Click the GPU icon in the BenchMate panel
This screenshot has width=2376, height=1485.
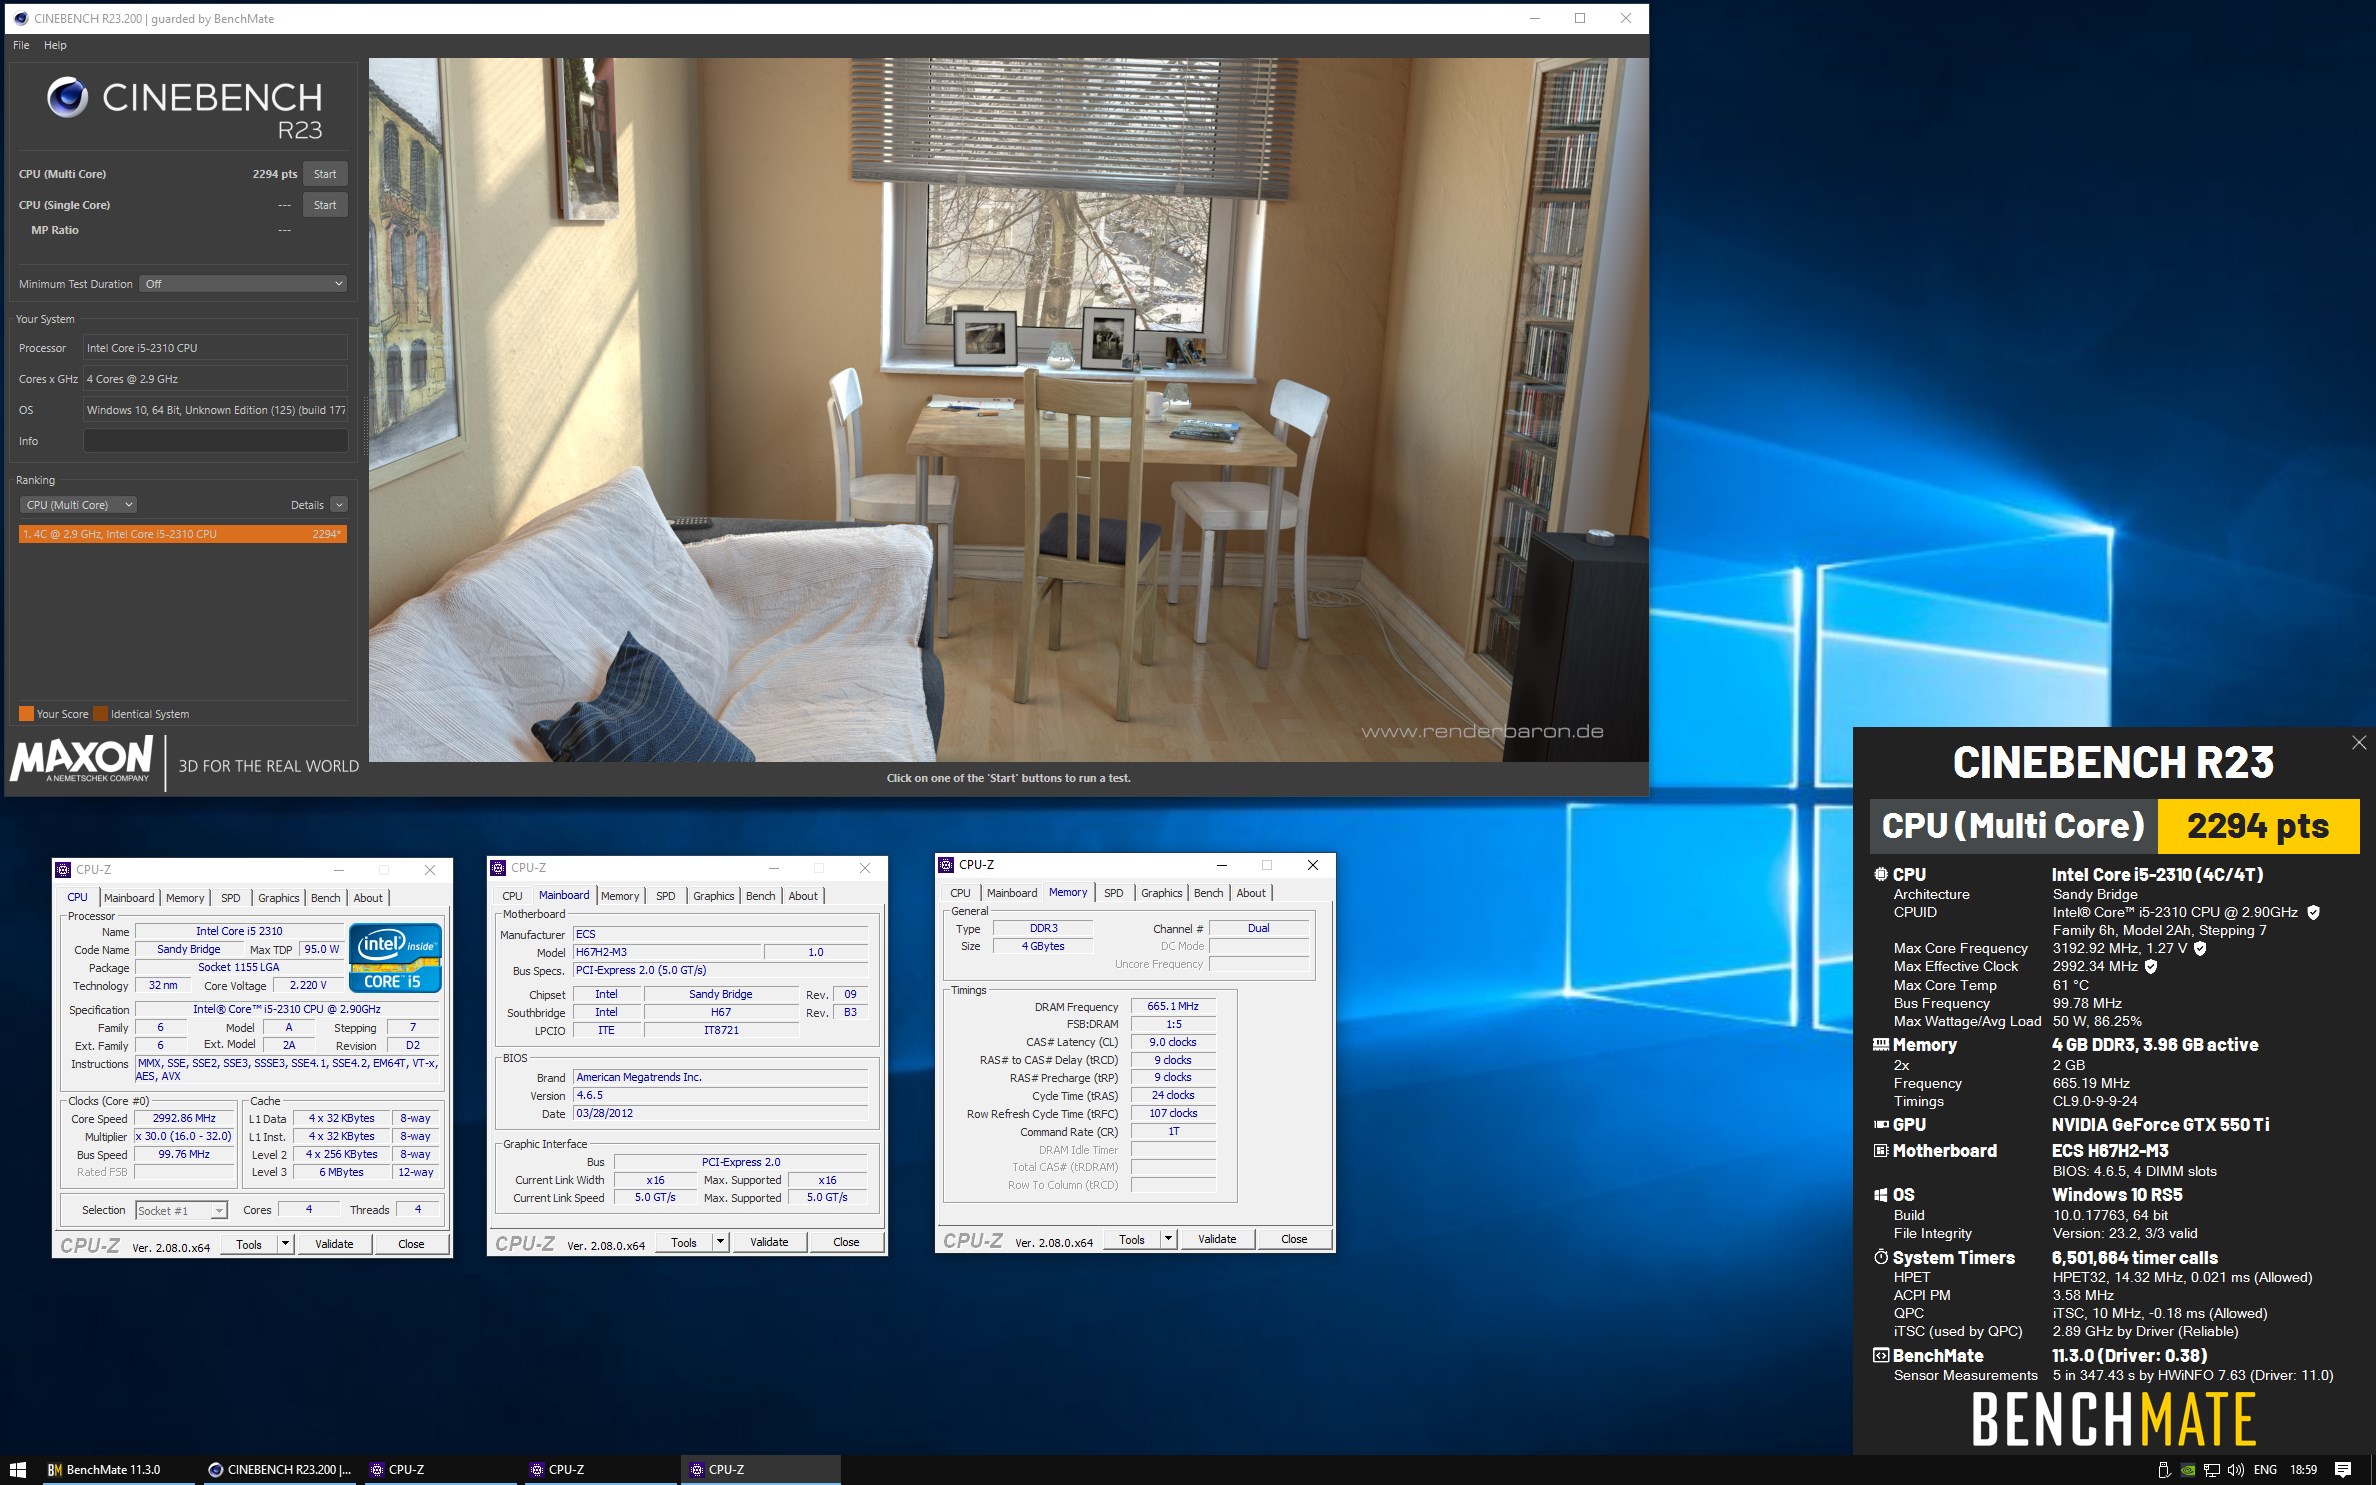point(1880,1124)
